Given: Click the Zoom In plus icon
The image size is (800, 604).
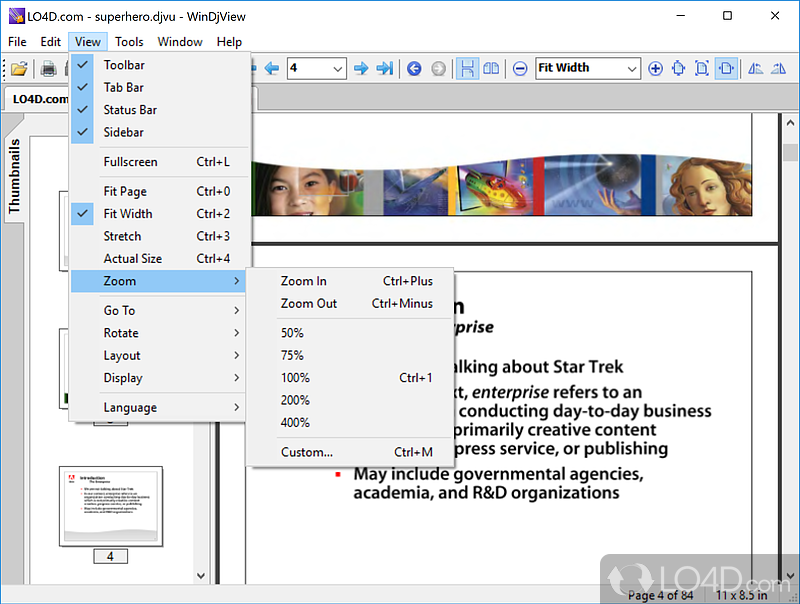Looking at the screenshot, I should click(655, 68).
